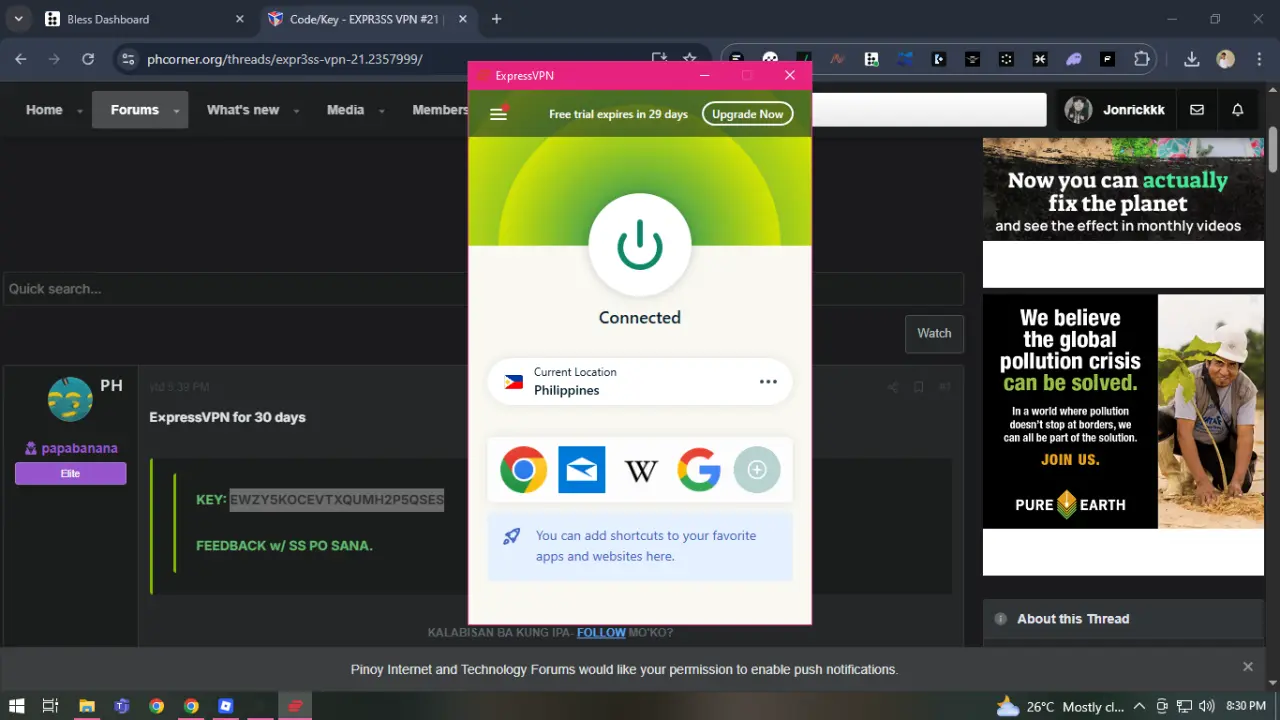Screen dimensions: 1280x720
Task: View site information icon in address bar
Action: (x=127, y=59)
